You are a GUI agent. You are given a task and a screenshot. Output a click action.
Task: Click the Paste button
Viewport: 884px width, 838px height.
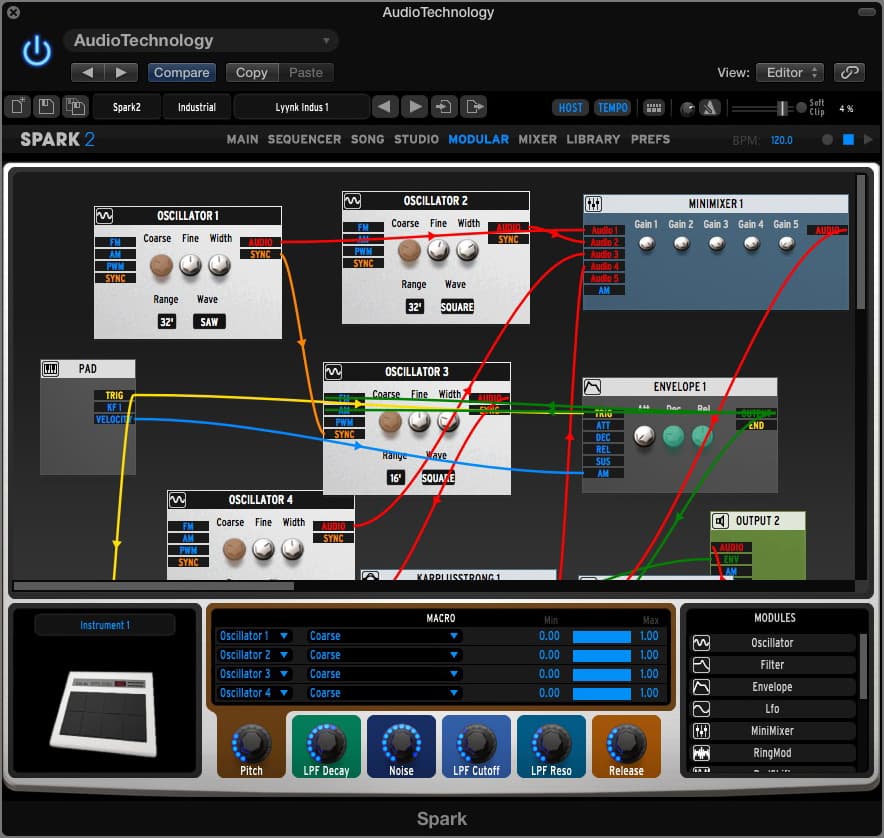pos(306,72)
